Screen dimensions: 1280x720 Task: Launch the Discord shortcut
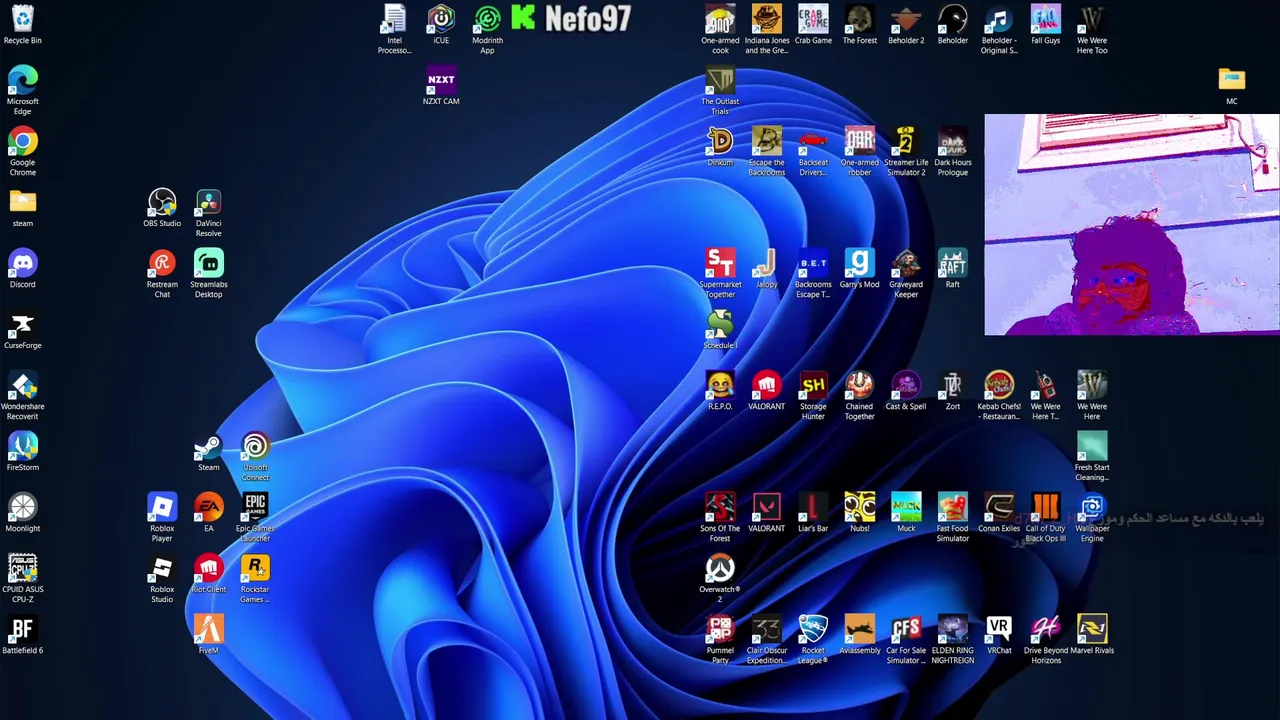click(x=22, y=269)
